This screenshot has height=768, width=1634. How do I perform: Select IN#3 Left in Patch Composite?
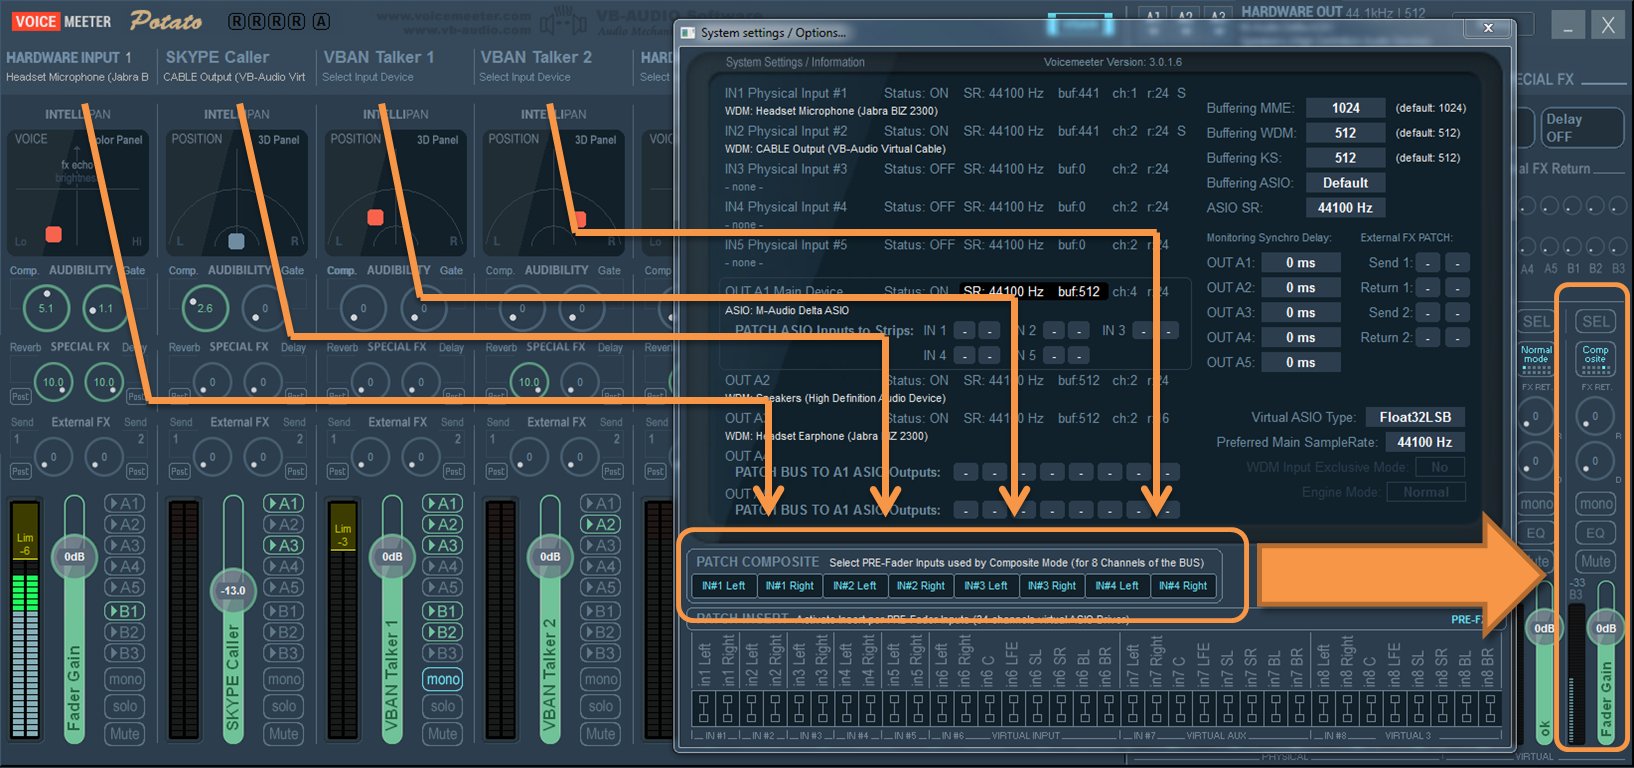986,586
